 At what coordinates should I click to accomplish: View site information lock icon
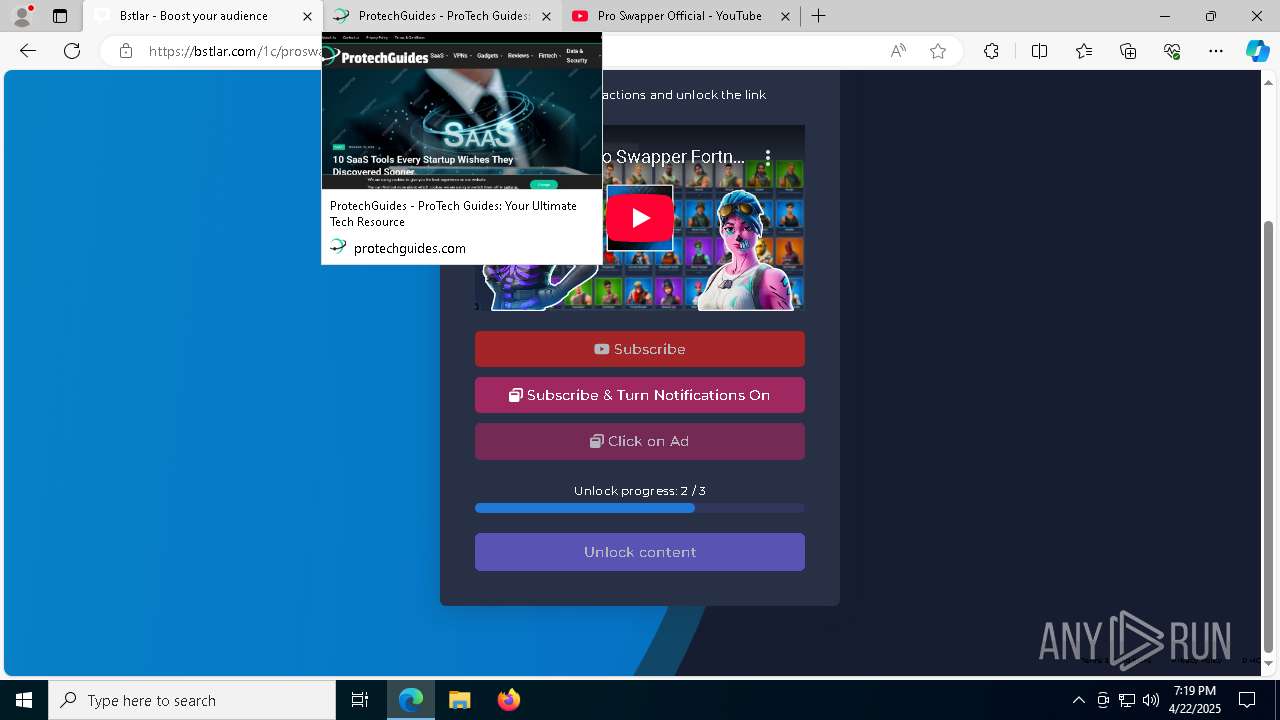[x=126, y=51]
